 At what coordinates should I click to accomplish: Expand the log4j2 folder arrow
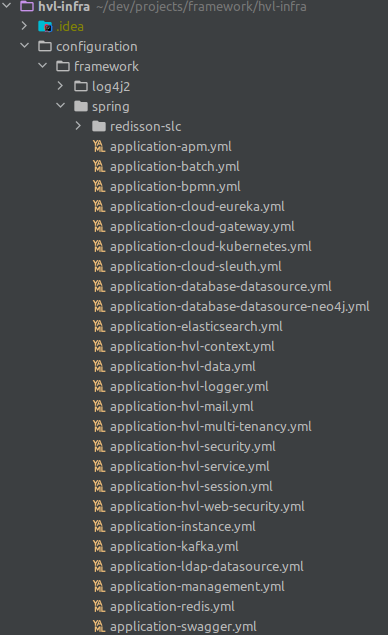point(60,85)
